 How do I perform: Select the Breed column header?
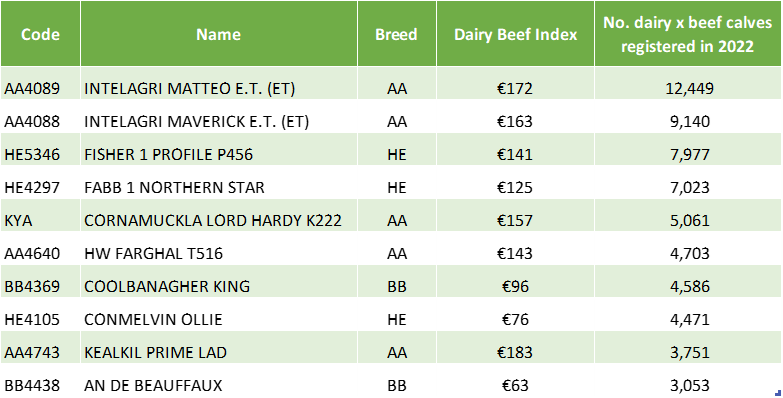[396, 34]
